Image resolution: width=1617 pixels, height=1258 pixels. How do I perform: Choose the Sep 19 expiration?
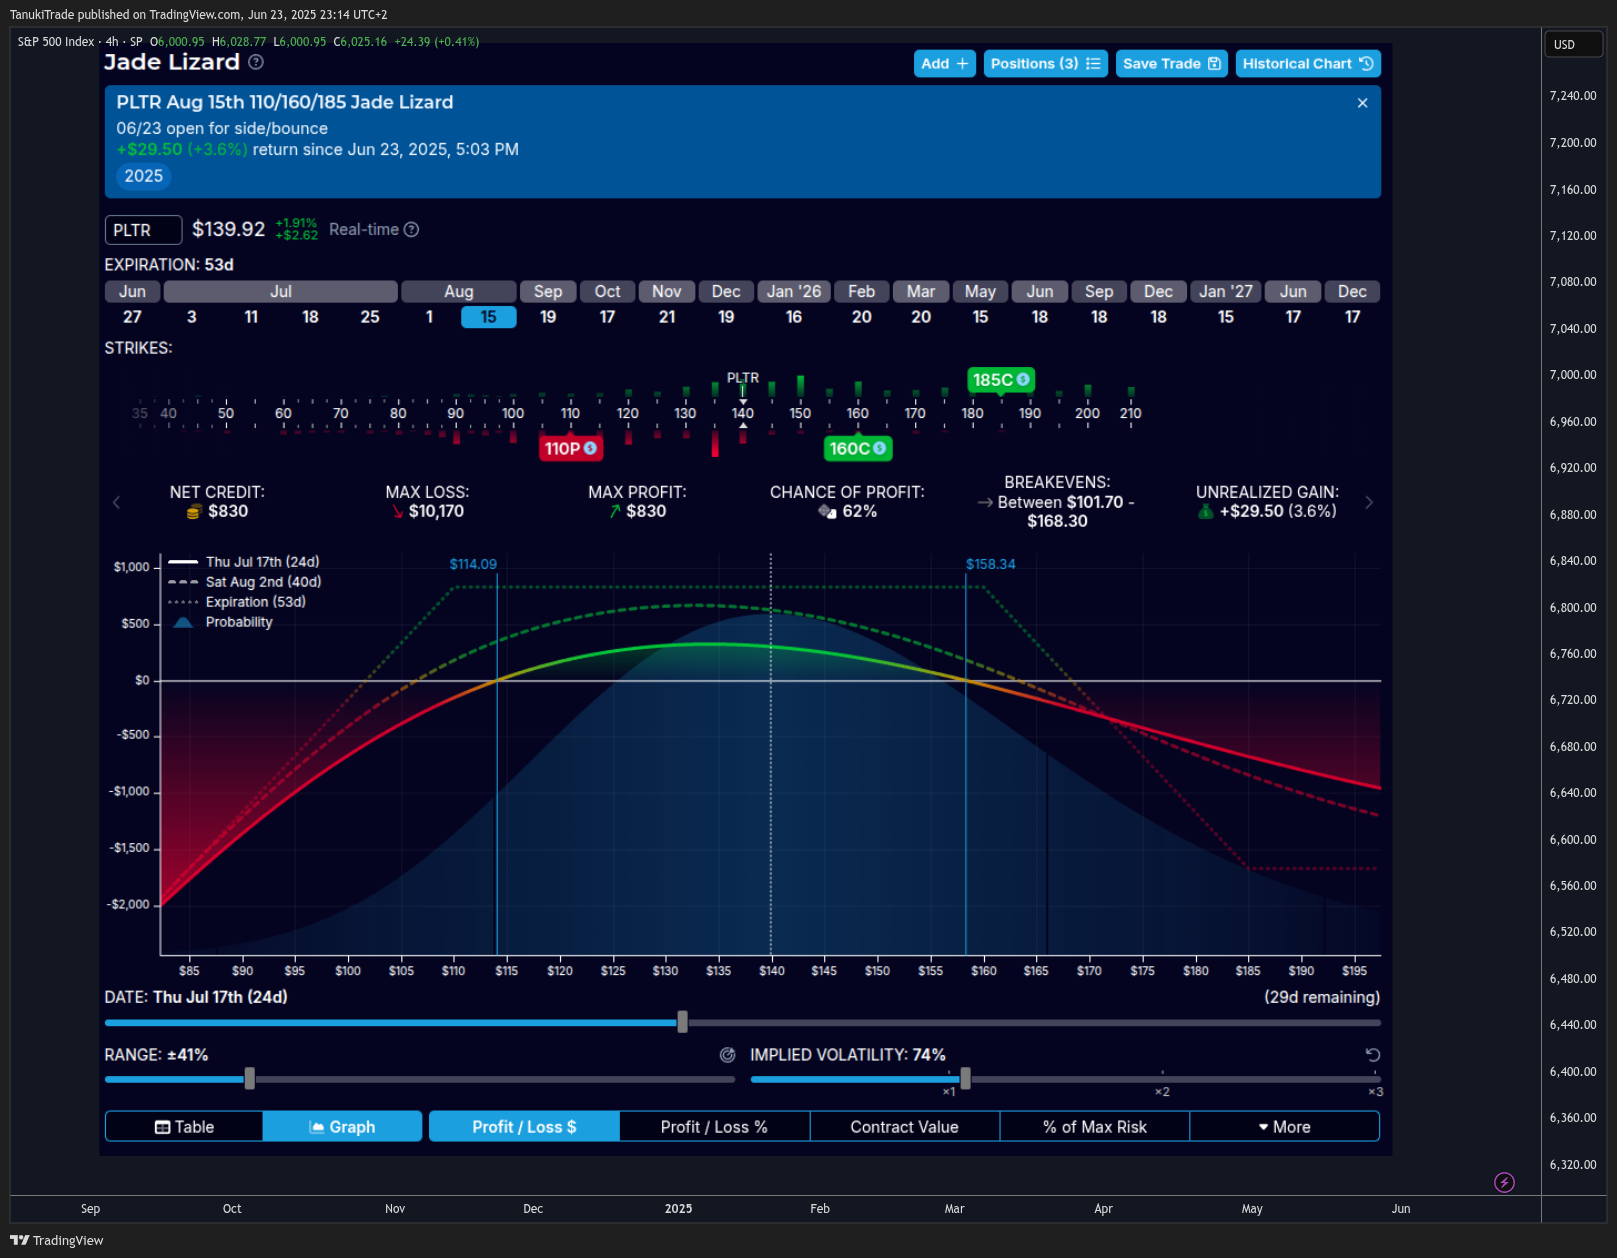point(548,317)
